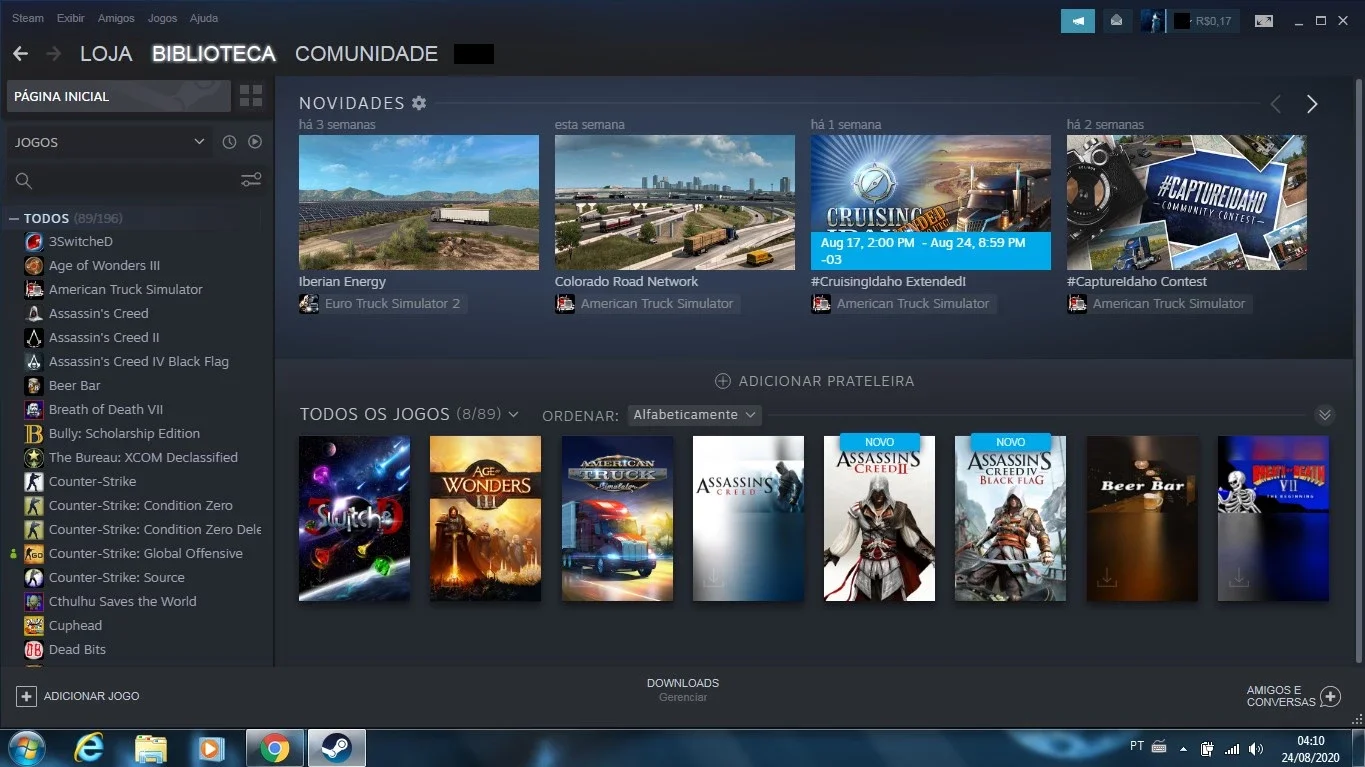
Task: Open the Jogos menu
Action: (x=162, y=18)
